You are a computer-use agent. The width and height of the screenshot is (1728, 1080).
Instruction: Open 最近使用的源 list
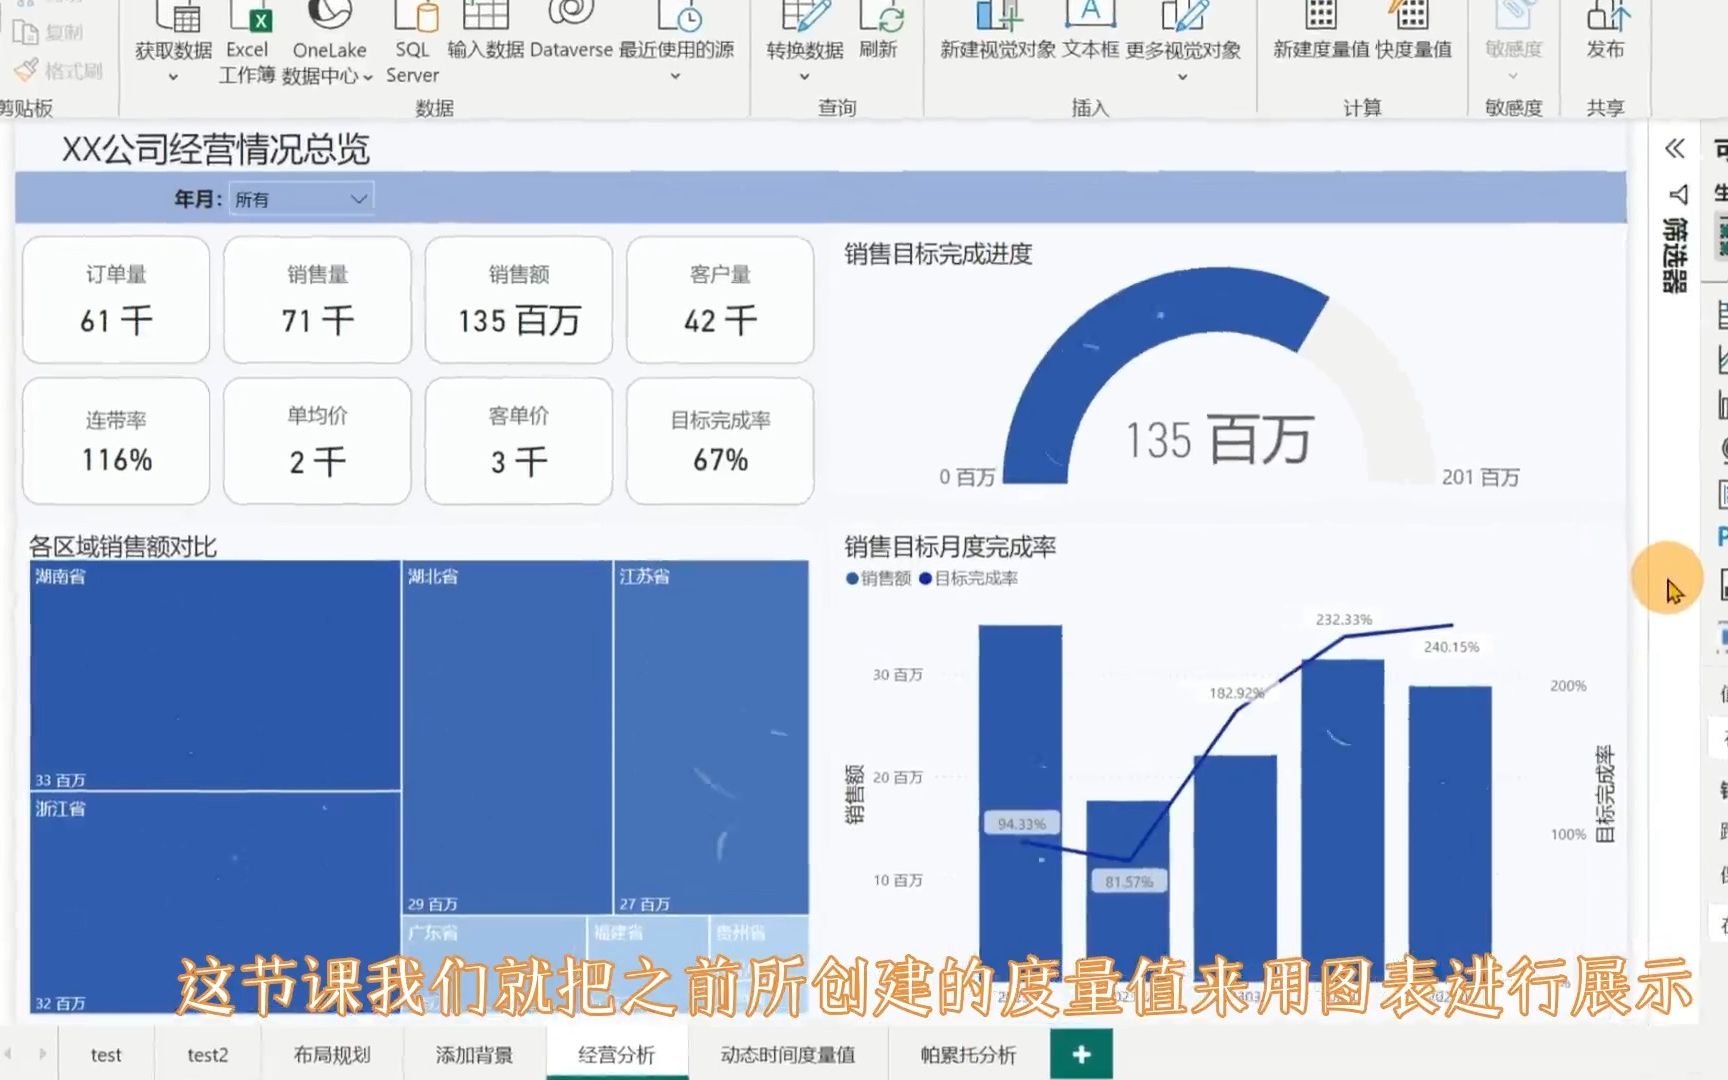[676, 38]
